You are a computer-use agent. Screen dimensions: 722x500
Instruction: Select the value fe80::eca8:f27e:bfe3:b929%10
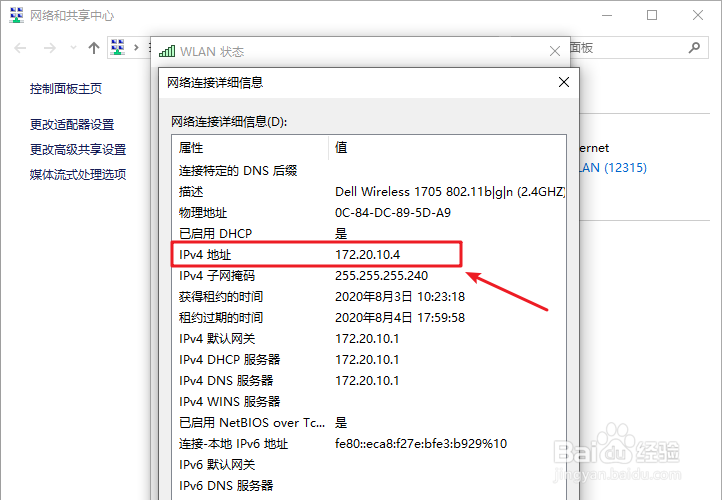(x=421, y=444)
